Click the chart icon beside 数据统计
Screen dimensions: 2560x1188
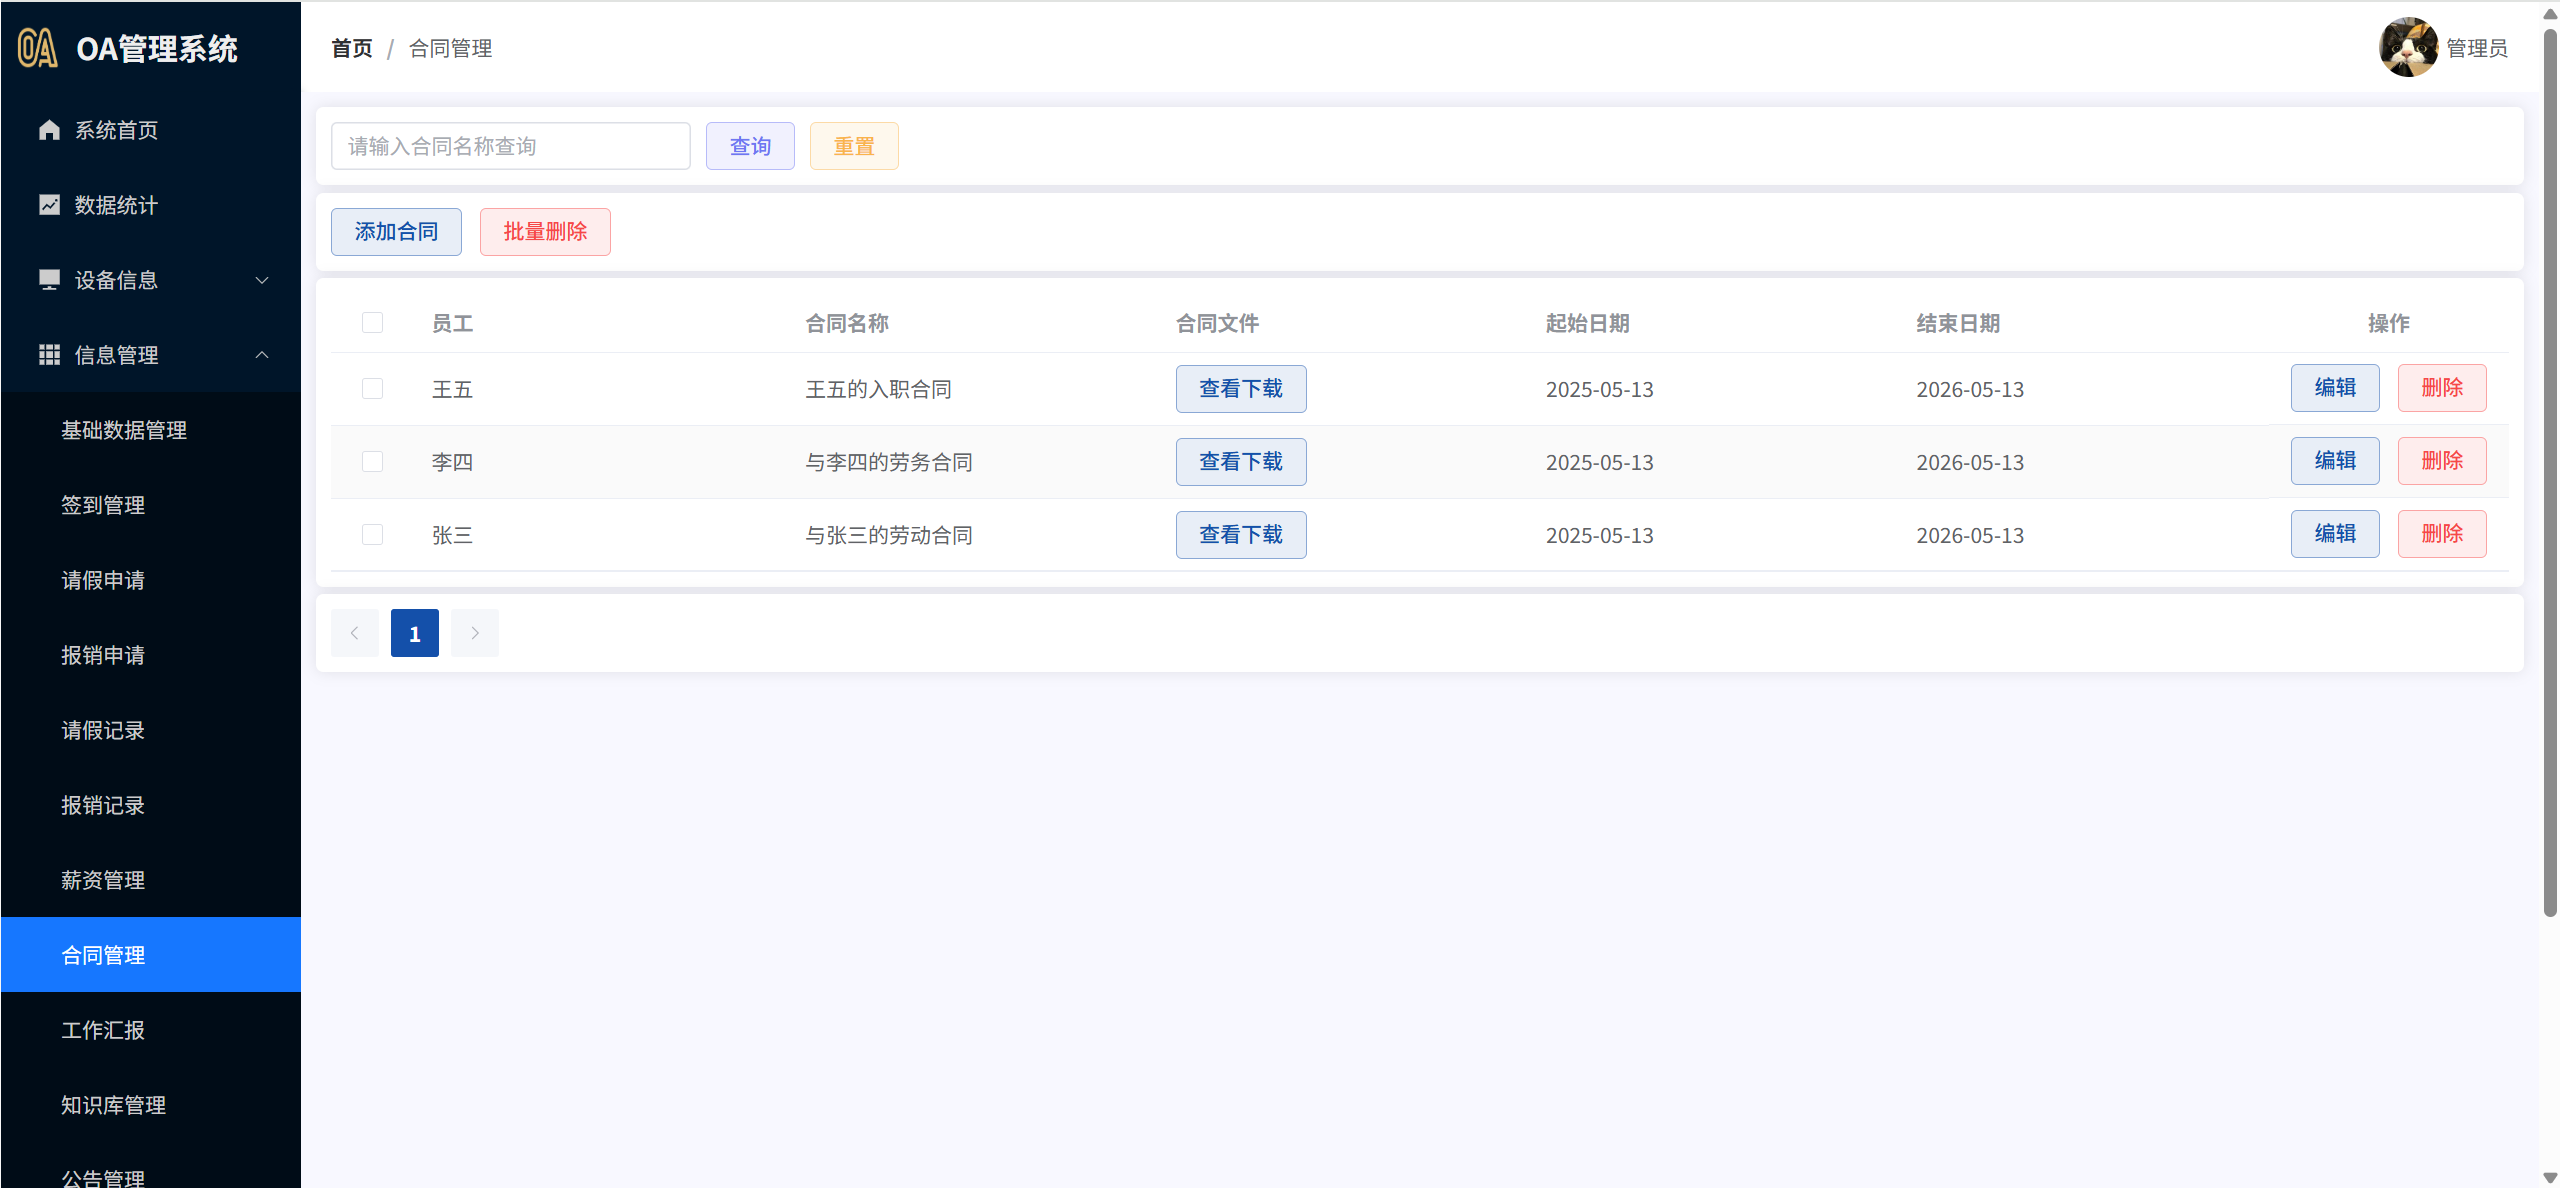49,205
